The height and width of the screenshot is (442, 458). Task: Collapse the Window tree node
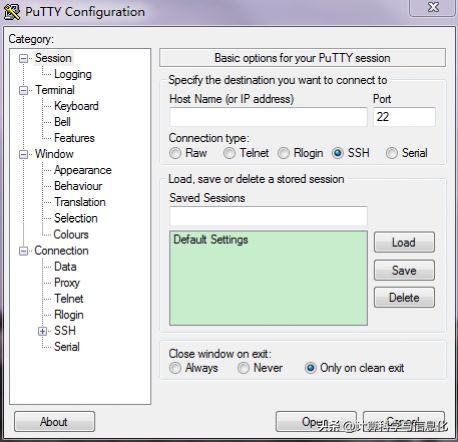pyautogui.click(x=23, y=155)
